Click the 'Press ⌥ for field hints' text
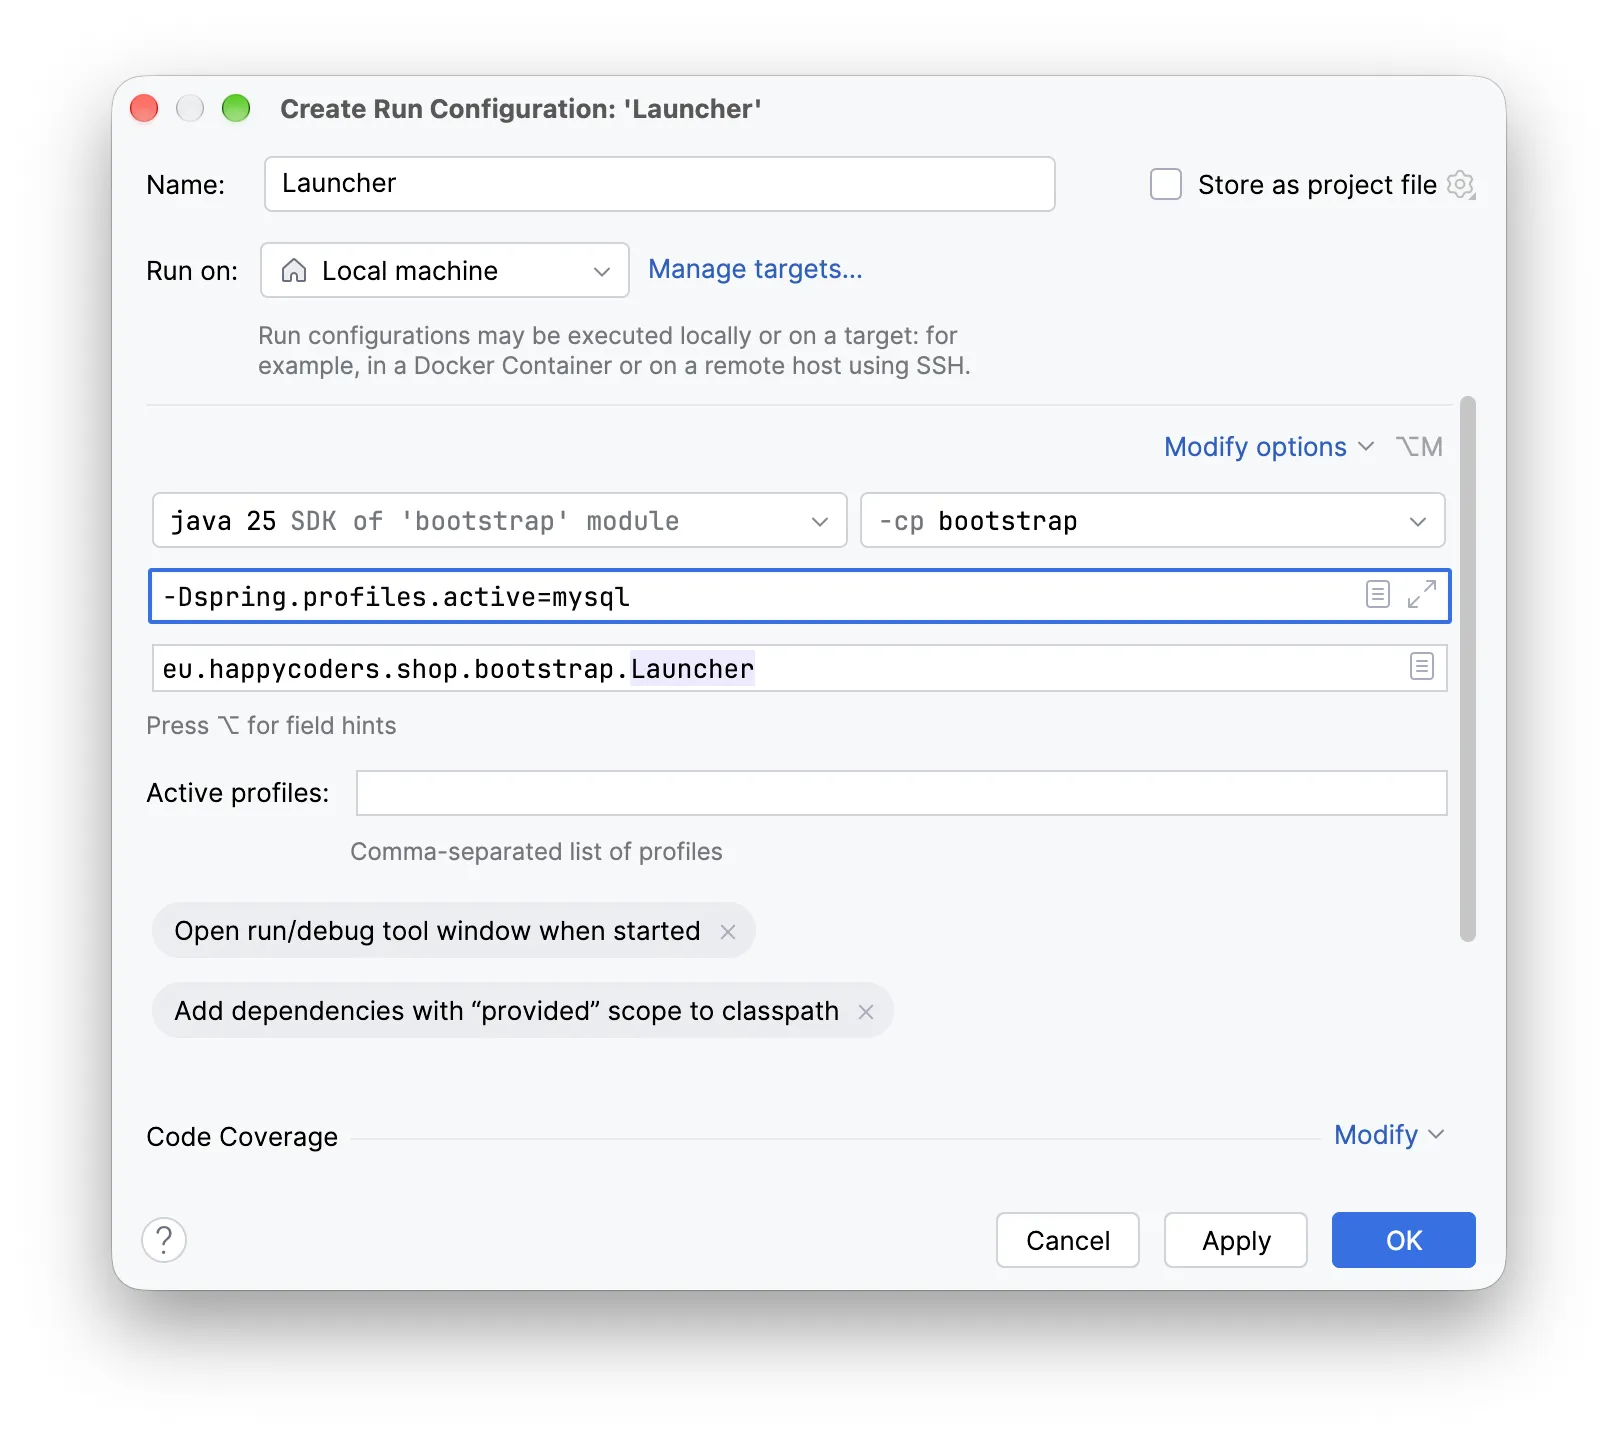The width and height of the screenshot is (1618, 1438). (271, 725)
